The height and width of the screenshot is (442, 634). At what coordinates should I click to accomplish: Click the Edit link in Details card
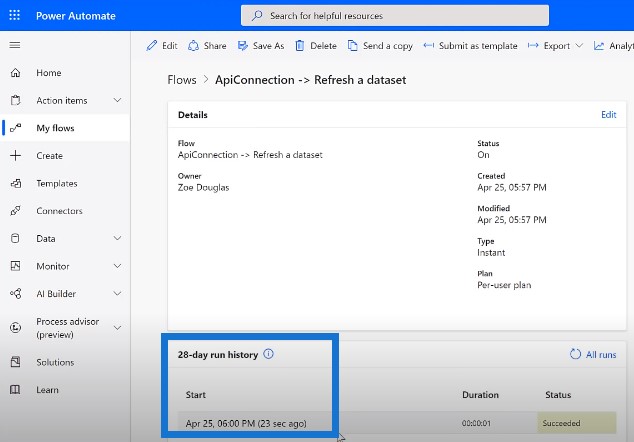[609, 114]
